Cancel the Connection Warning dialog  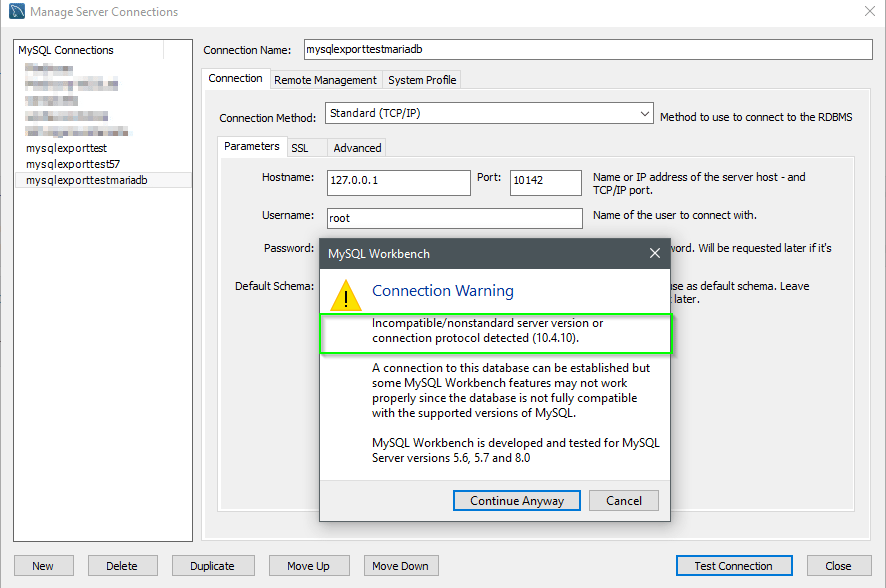point(624,500)
